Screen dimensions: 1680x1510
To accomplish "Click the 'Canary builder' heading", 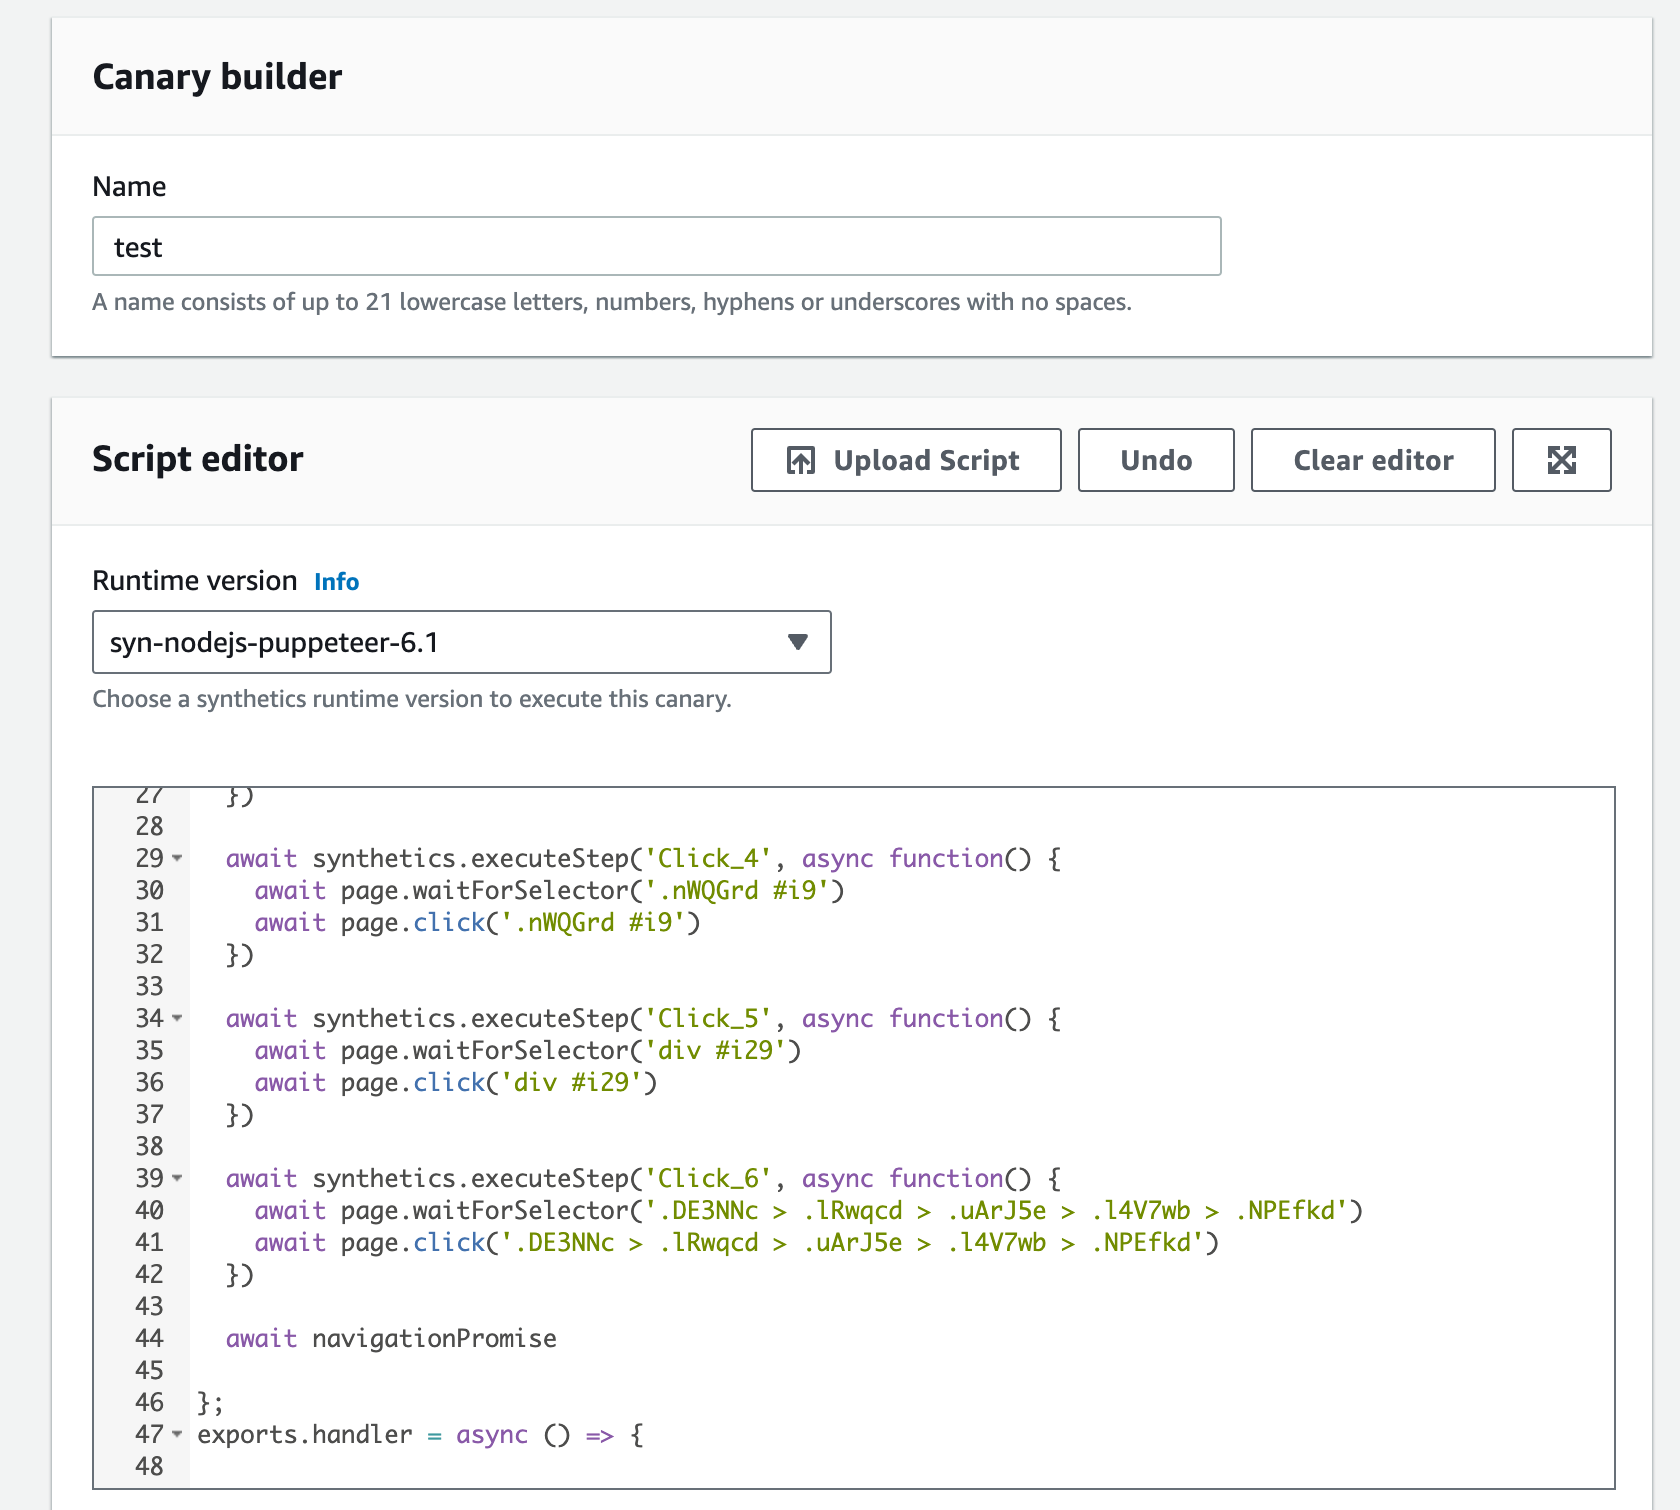I will click(217, 77).
